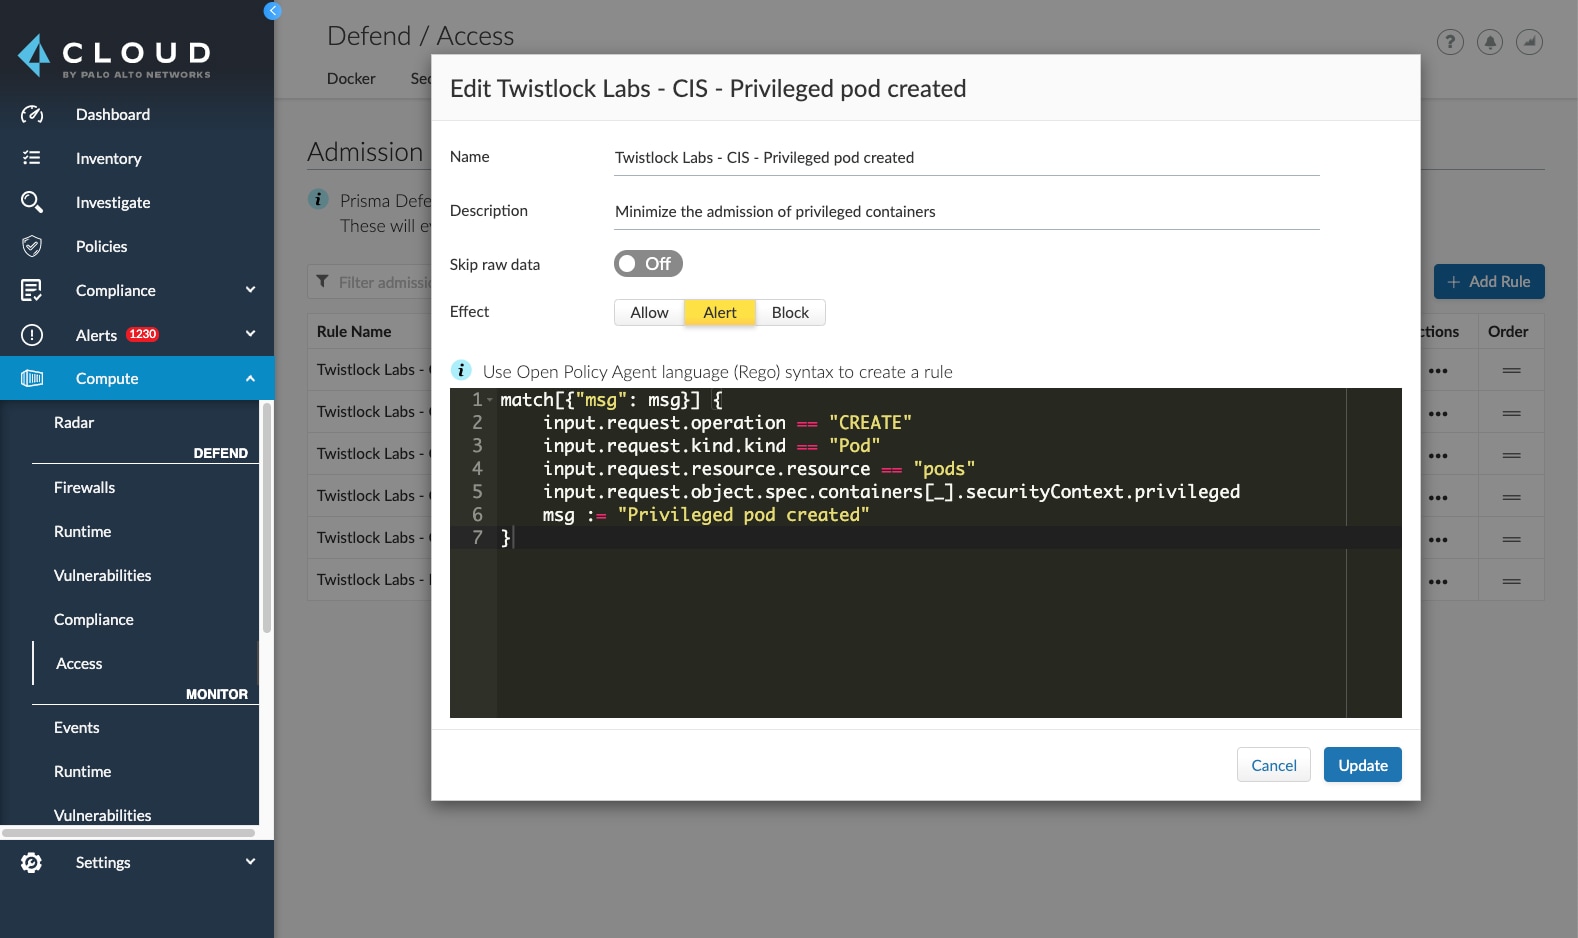Open Radar in the Compute menu
The height and width of the screenshot is (938, 1578).
pos(74,422)
